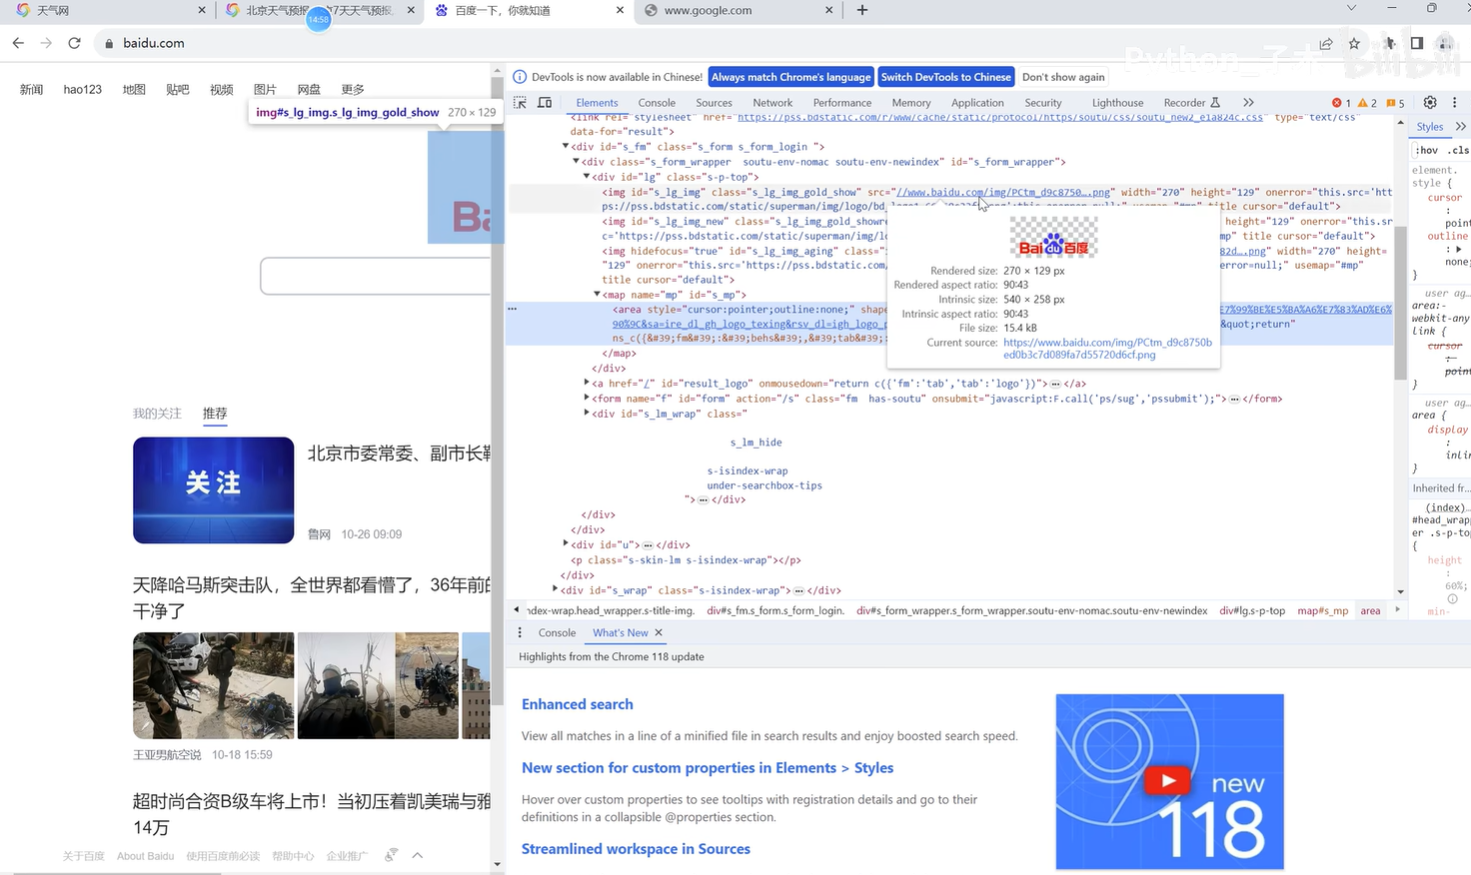
Task: Dismiss banner with Don't show again
Action: click(x=1063, y=77)
